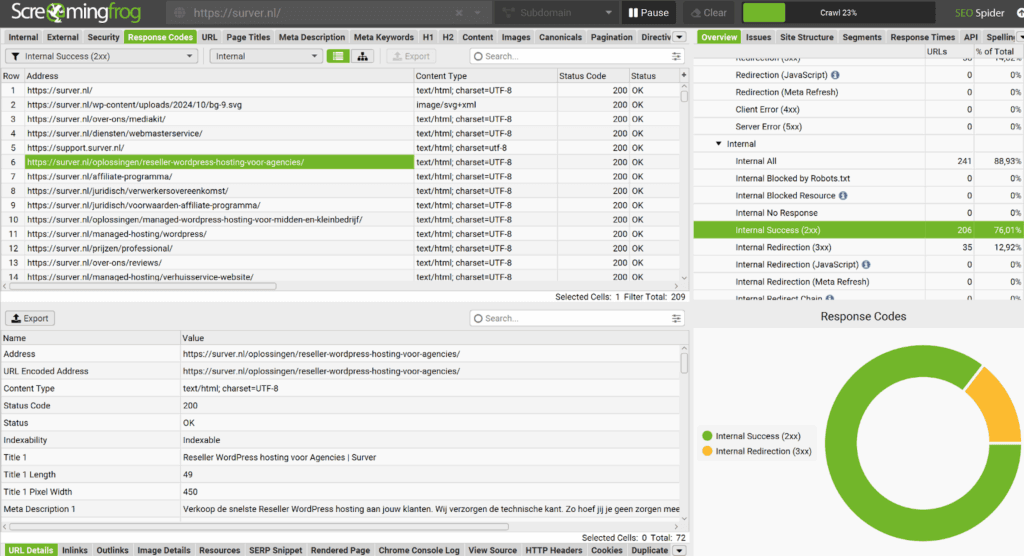Viewport: 1024px width, 556px height.
Task: Expand the bottom tabs overflow arrow
Action: pos(679,550)
